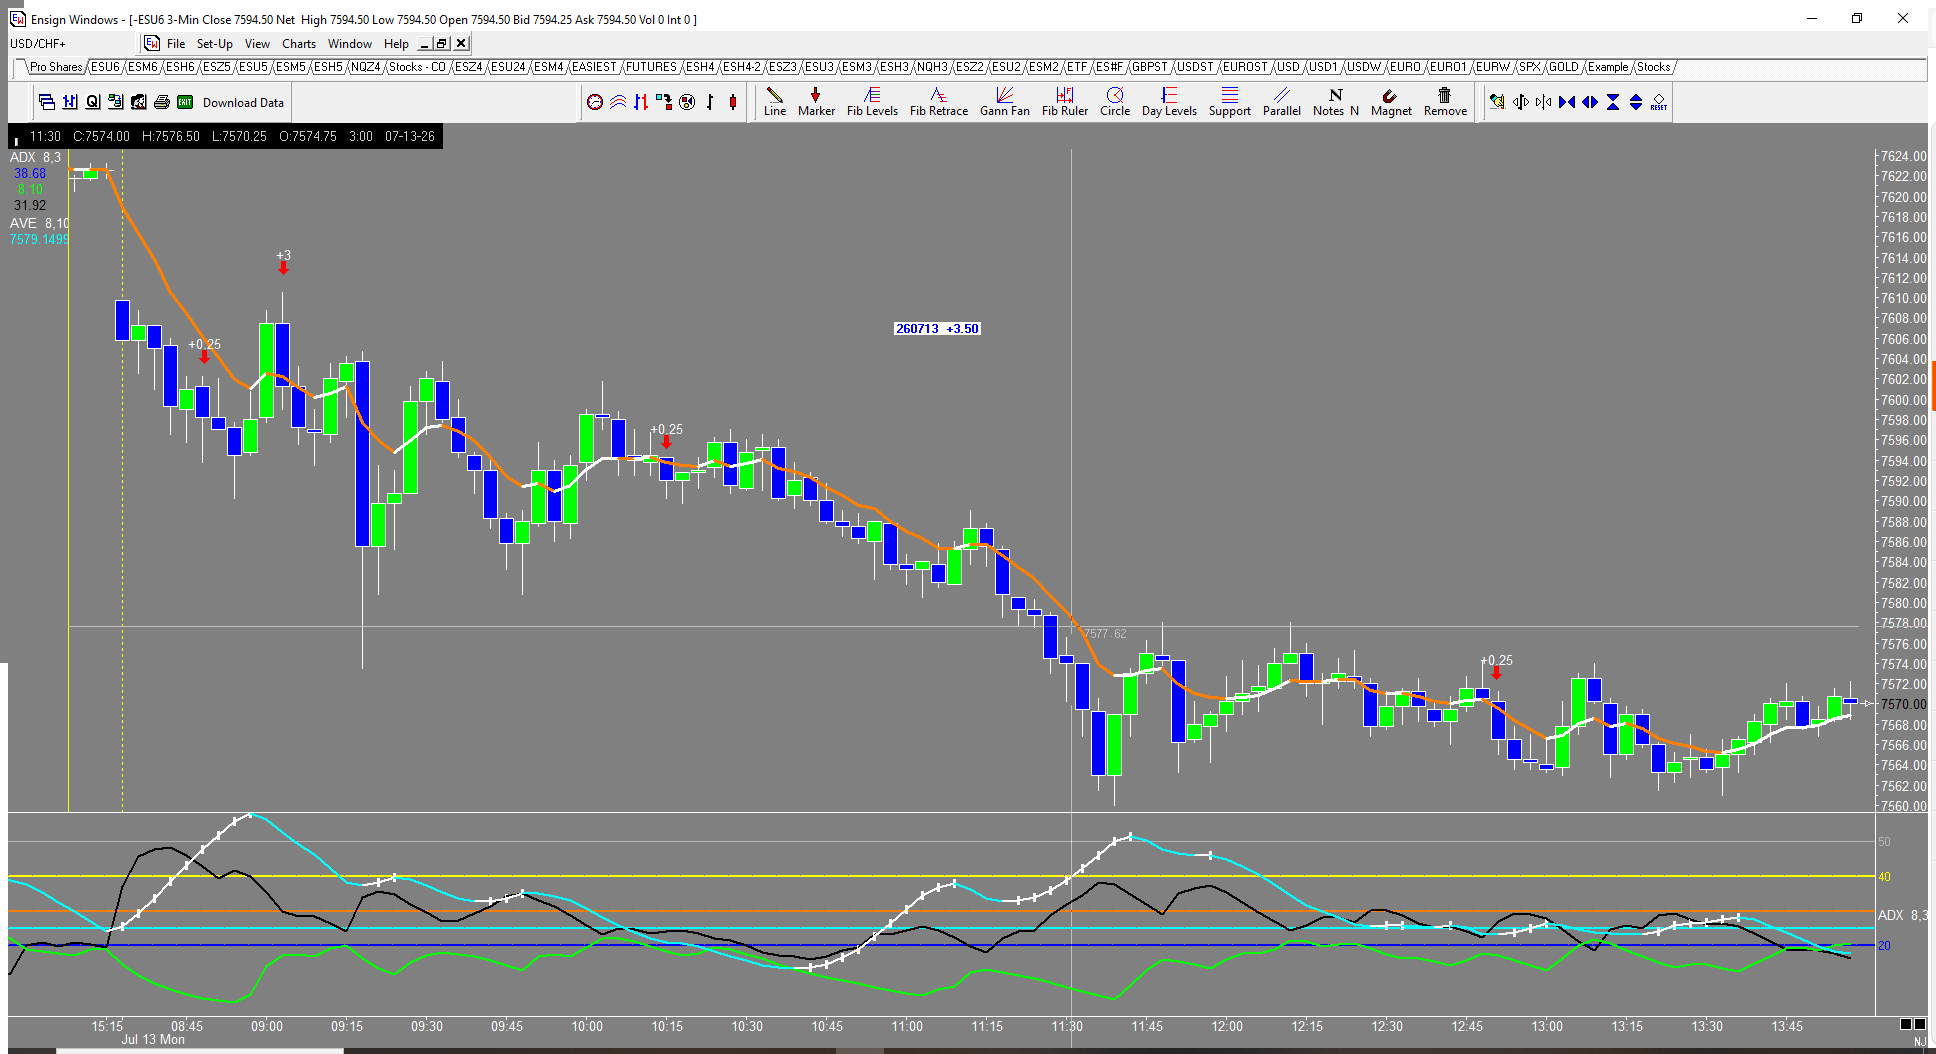1936x1054 pixels.
Task: Toggle the Magnet tool
Action: (x=1391, y=102)
